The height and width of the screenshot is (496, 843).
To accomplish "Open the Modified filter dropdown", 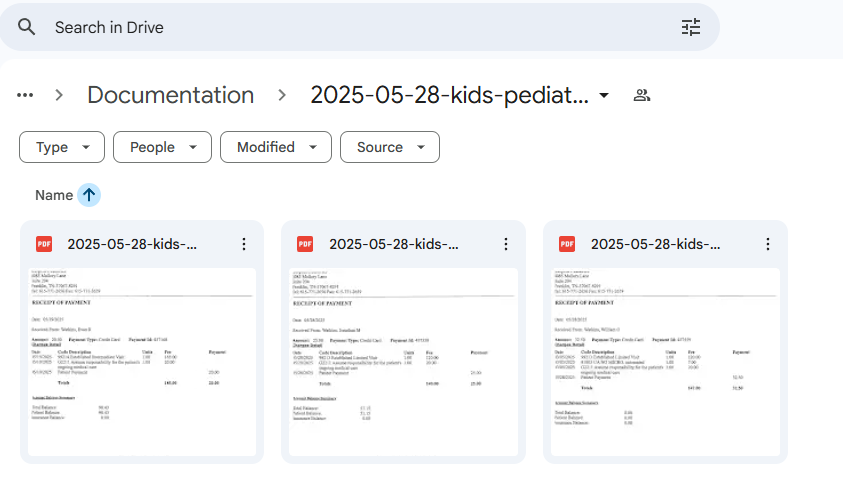I will [x=275, y=147].
